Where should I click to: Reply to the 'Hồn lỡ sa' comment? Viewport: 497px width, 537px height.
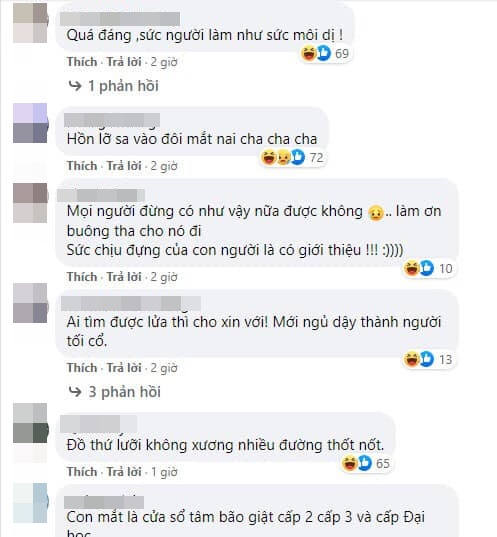pyautogui.click(x=124, y=166)
